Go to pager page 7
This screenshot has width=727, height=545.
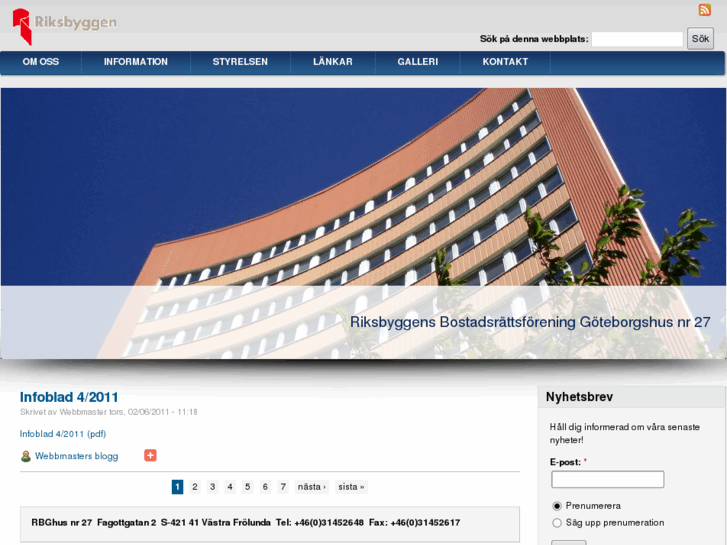coord(283,487)
